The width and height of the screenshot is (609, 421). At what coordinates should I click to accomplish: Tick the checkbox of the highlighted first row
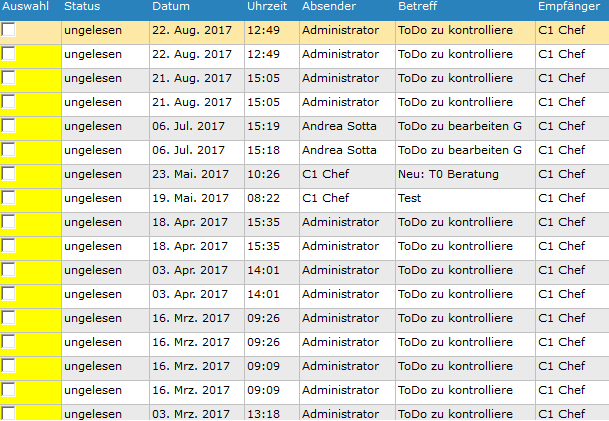pos(8,30)
